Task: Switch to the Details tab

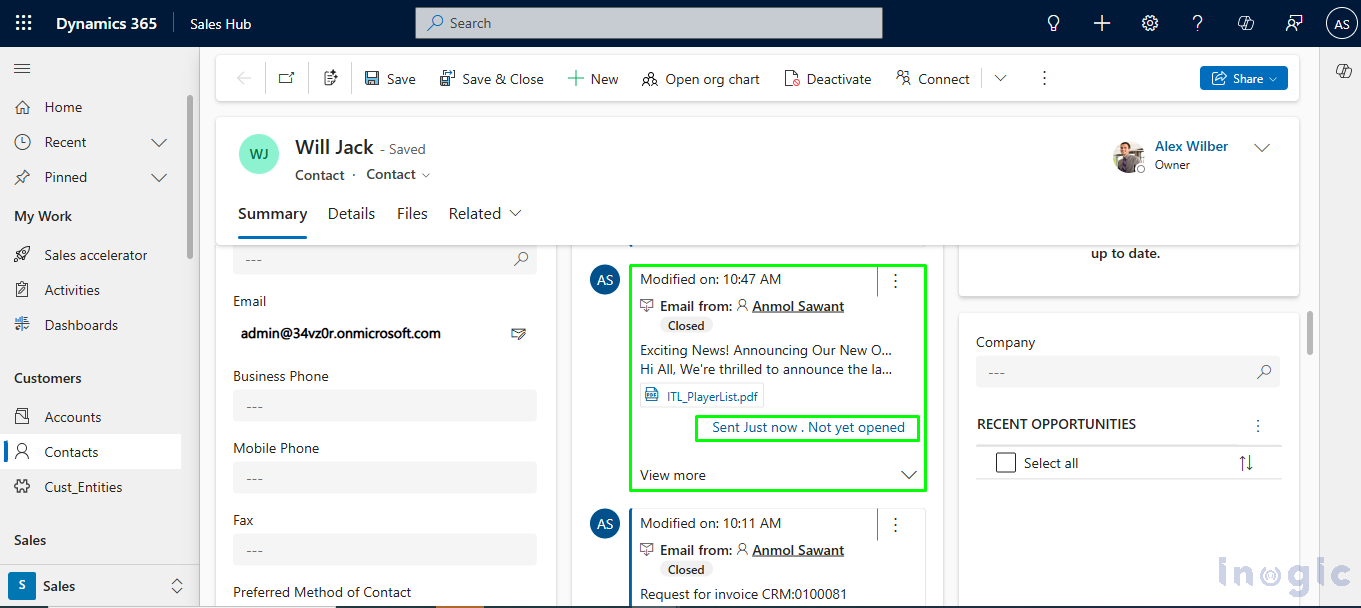Action: [351, 214]
